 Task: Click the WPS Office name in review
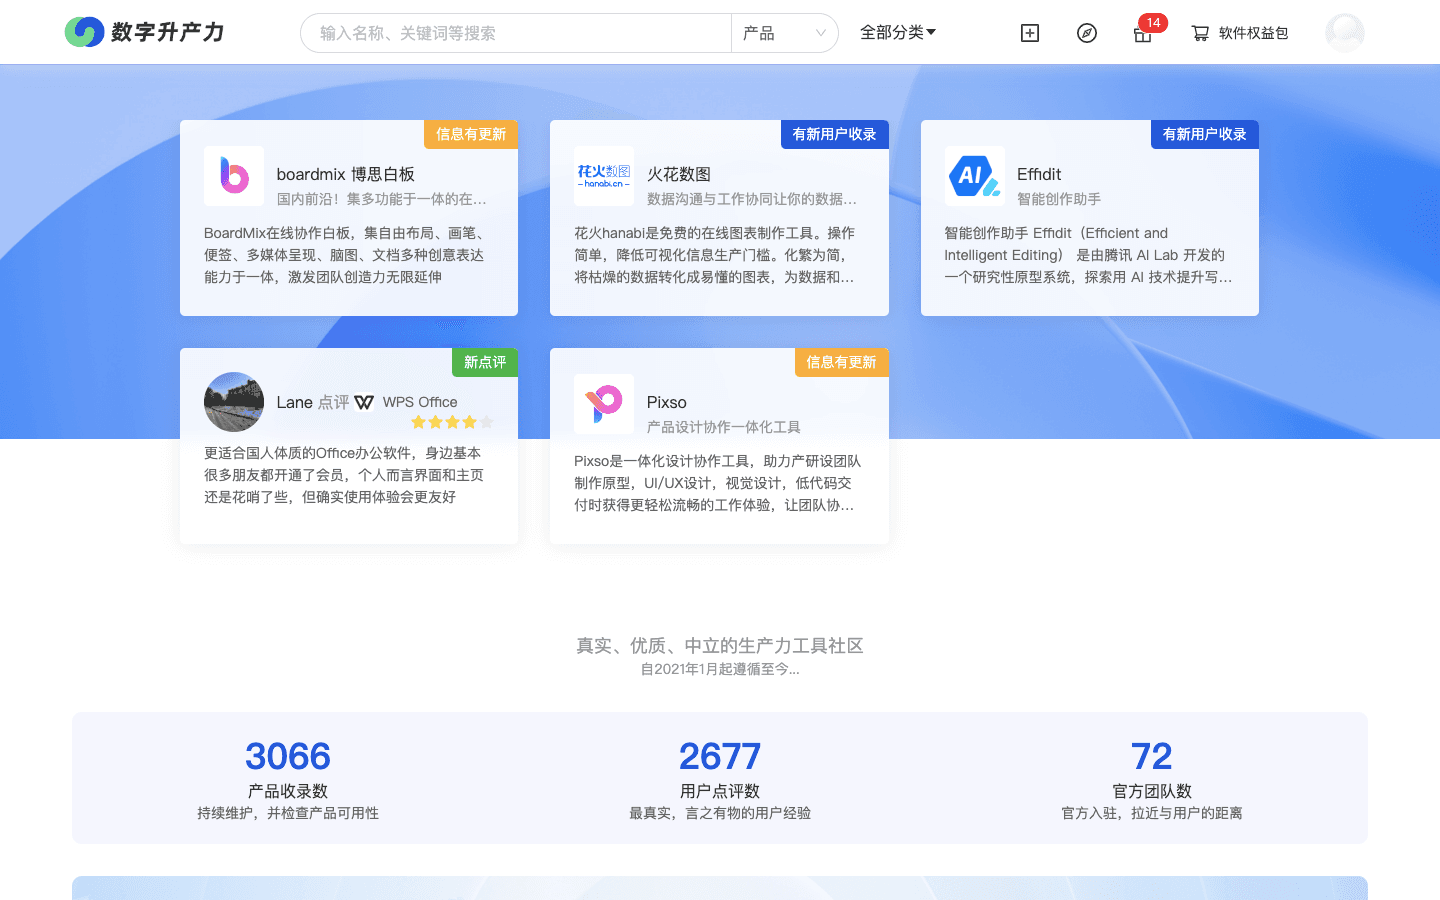coord(420,402)
